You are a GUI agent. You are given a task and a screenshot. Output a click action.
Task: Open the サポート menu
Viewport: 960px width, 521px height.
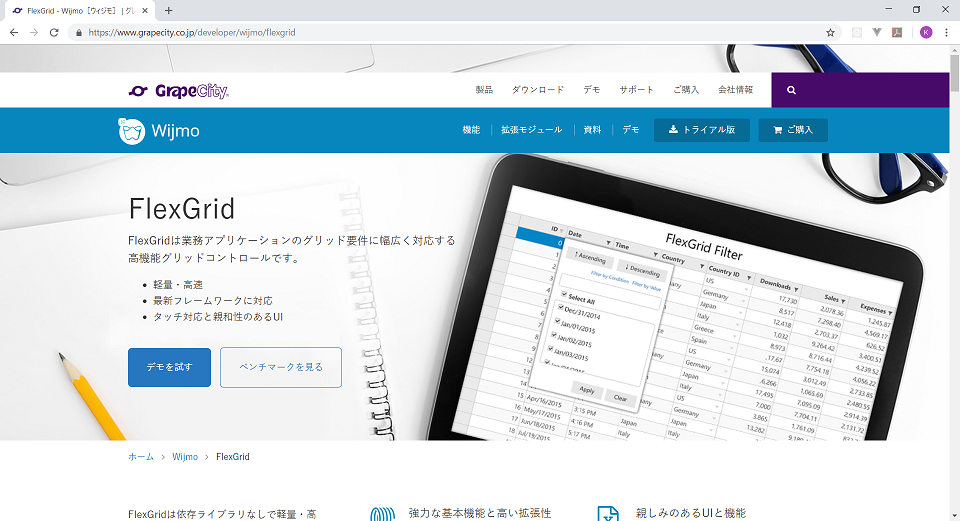coord(636,90)
